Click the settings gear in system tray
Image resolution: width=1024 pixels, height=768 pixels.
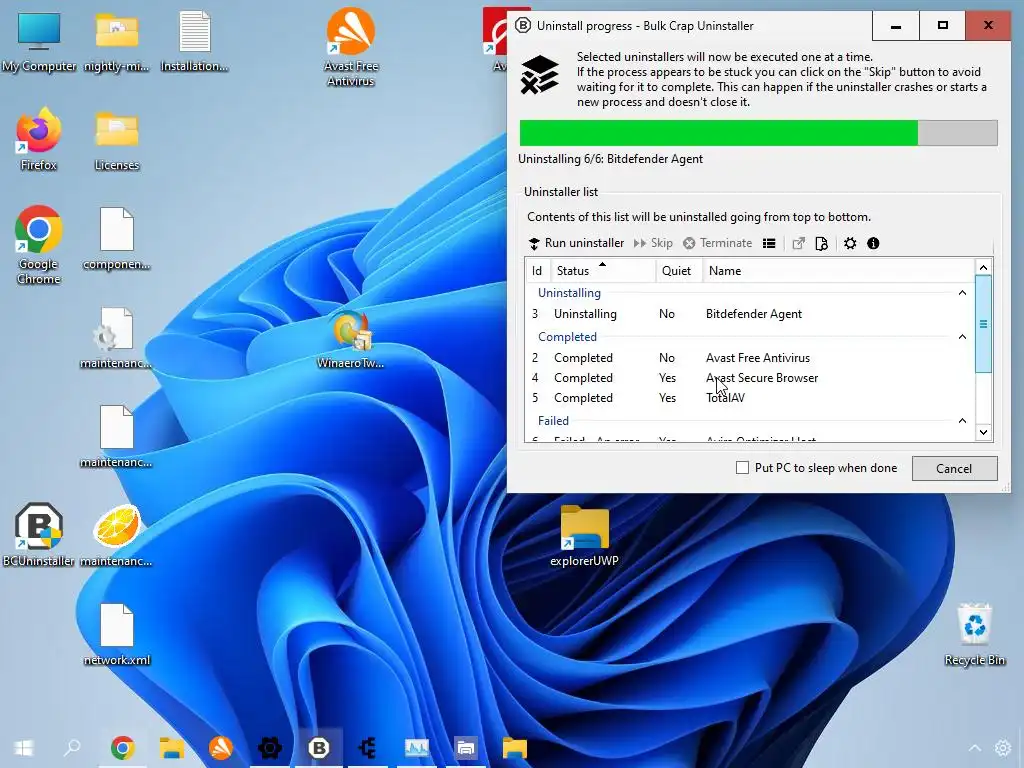pyautogui.click(x=1003, y=748)
